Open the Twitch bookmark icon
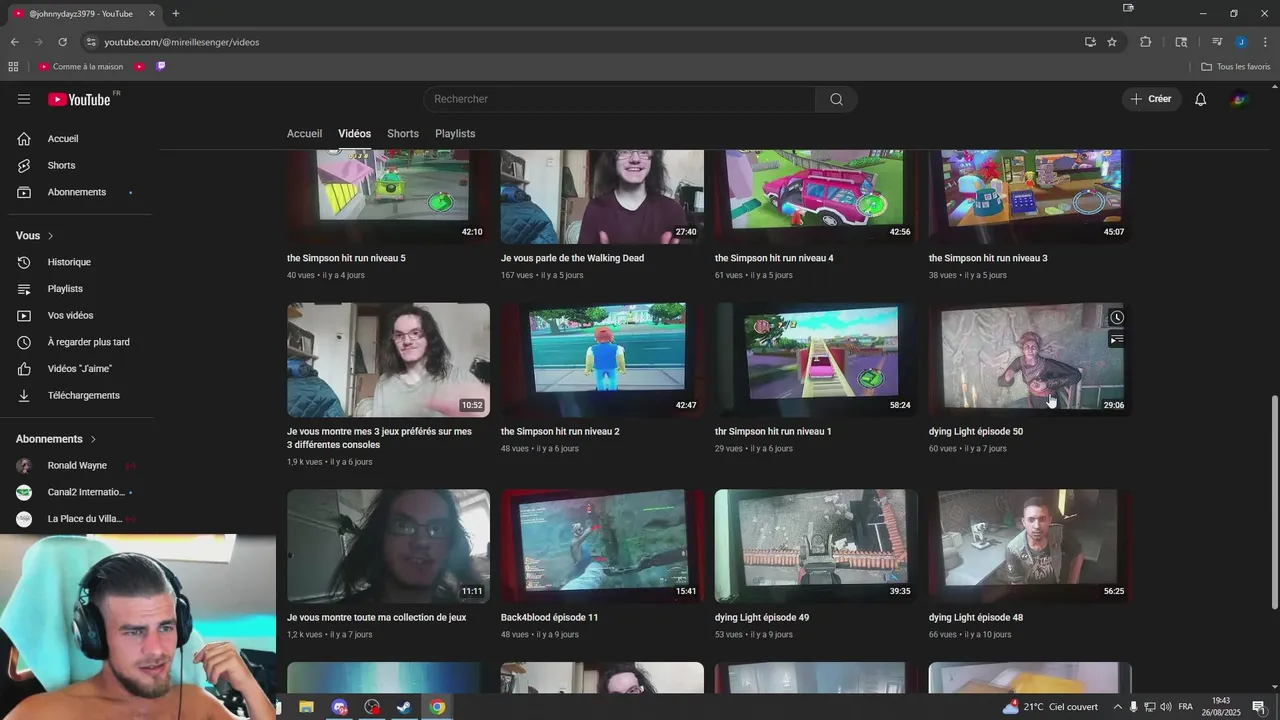Screen dimensions: 1280x720 tap(161, 67)
